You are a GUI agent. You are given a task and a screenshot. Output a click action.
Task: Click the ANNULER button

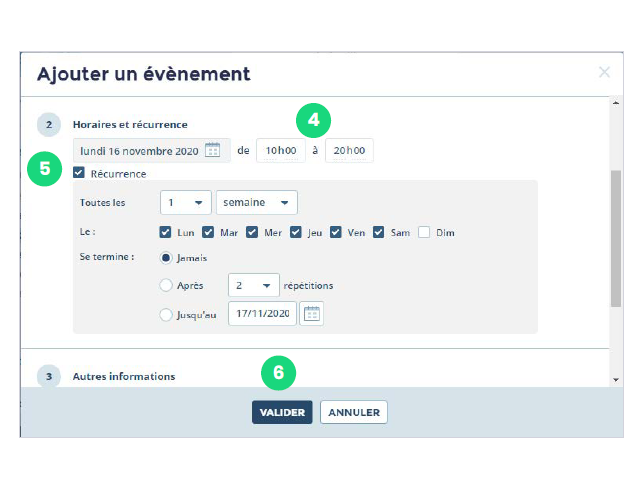pyautogui.click(x=353, y=412)
